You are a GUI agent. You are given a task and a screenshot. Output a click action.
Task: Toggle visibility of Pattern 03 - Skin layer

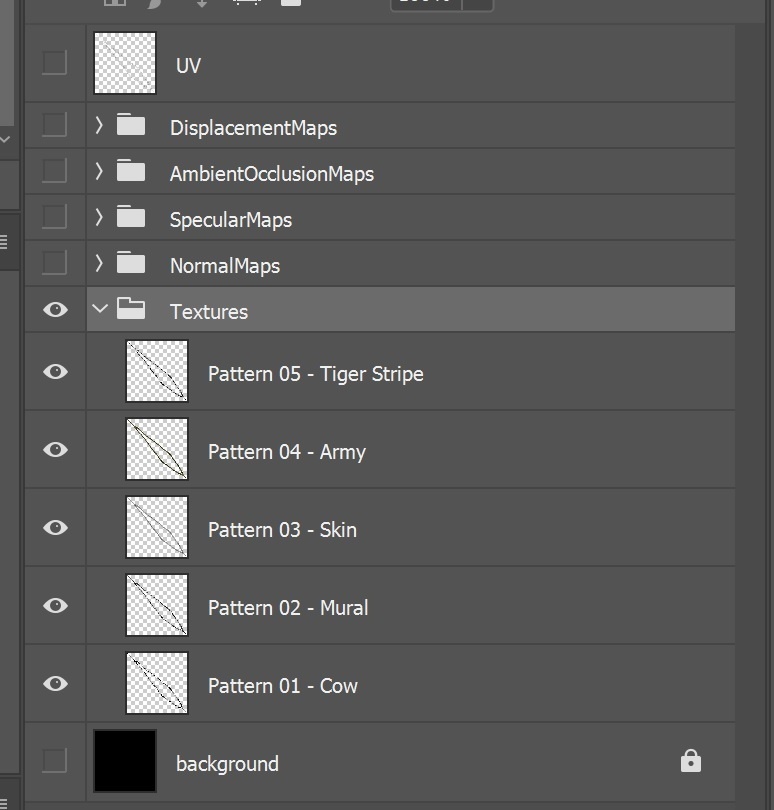[56, 528]
